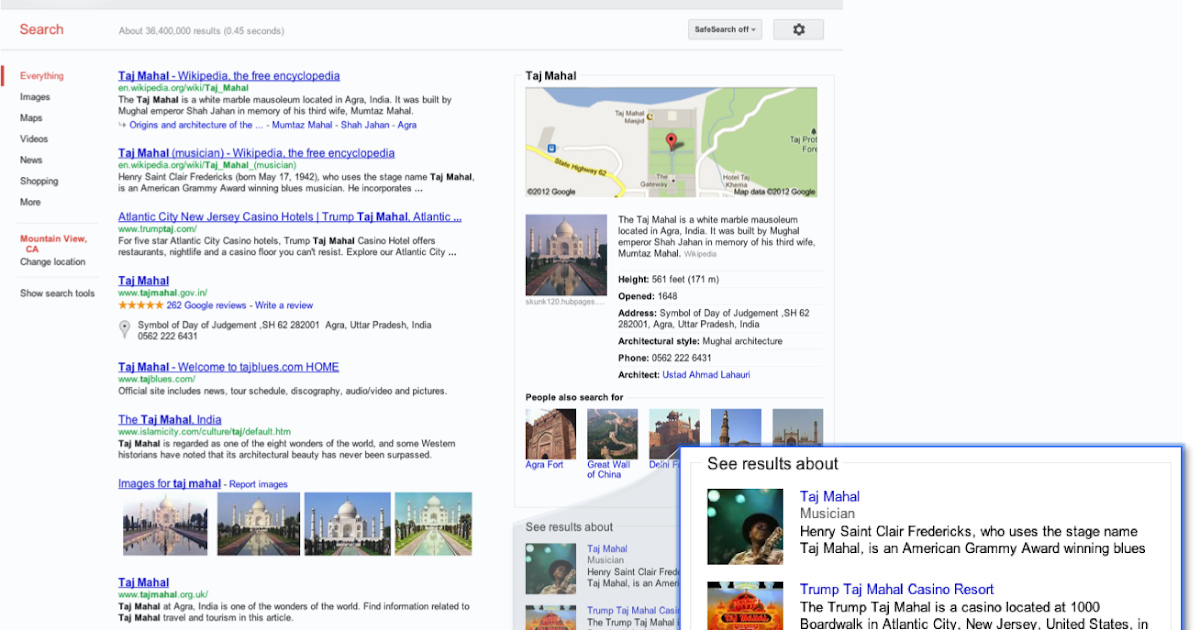Open Taj Mahal (musician) Wikipedia result
Viewport: 1200px width, 630px height.
(x=256, y=153)
